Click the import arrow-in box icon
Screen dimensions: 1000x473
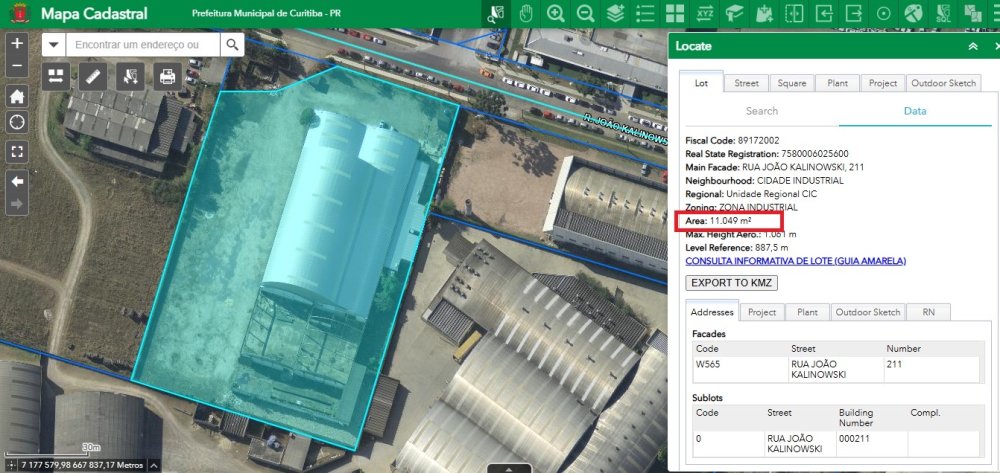coord(824,14)
